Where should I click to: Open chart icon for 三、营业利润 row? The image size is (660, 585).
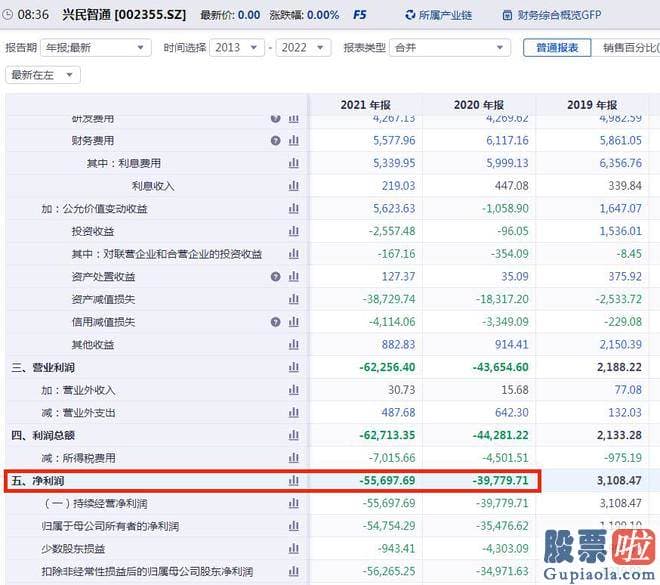(294, 368)
